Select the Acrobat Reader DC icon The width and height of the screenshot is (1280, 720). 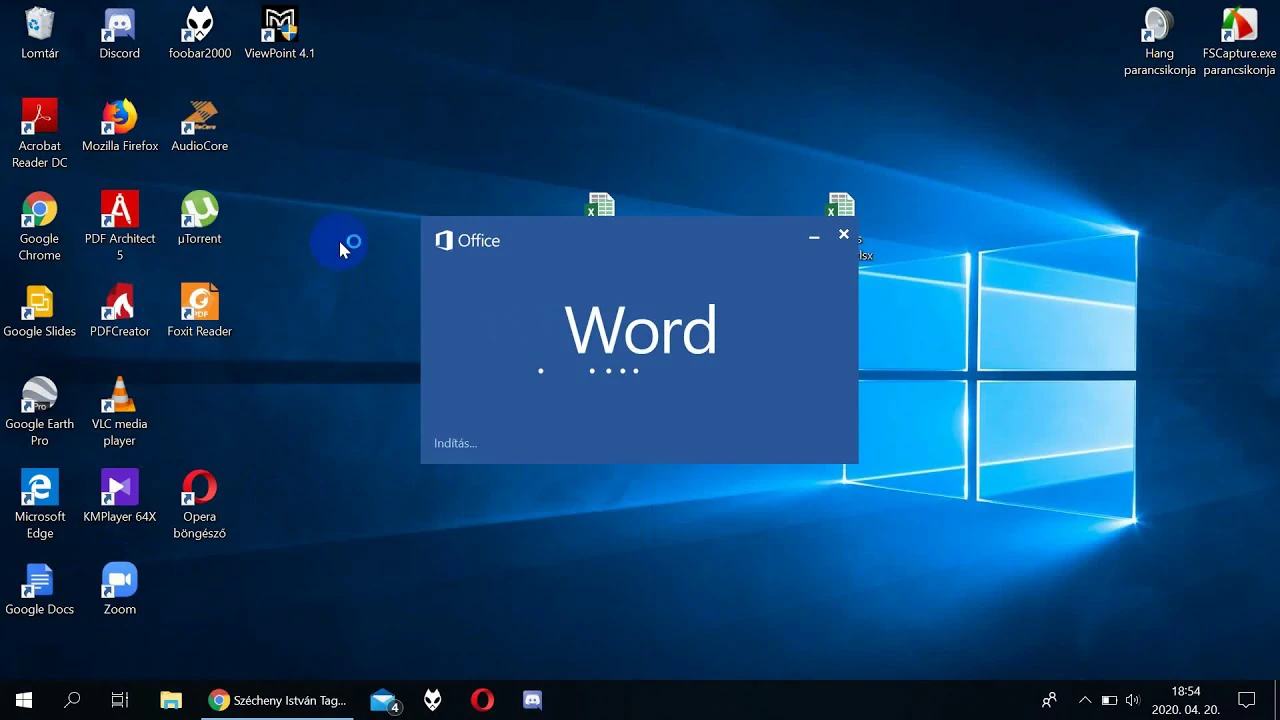tap(39, 134)
